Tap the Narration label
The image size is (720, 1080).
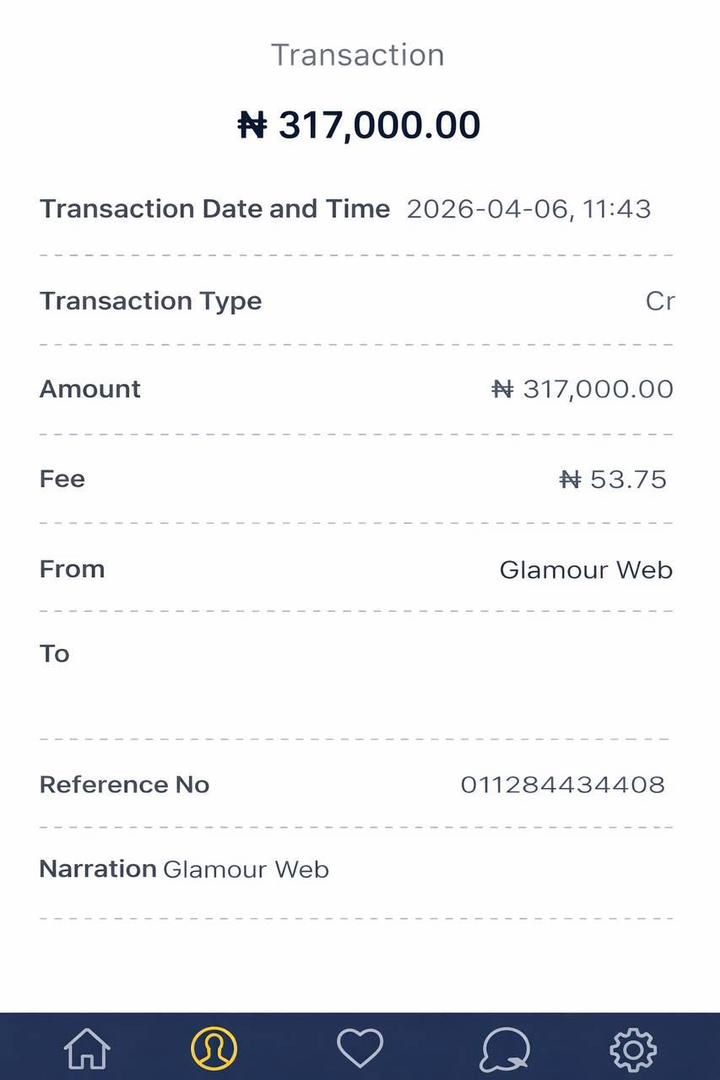coord(97,869)
